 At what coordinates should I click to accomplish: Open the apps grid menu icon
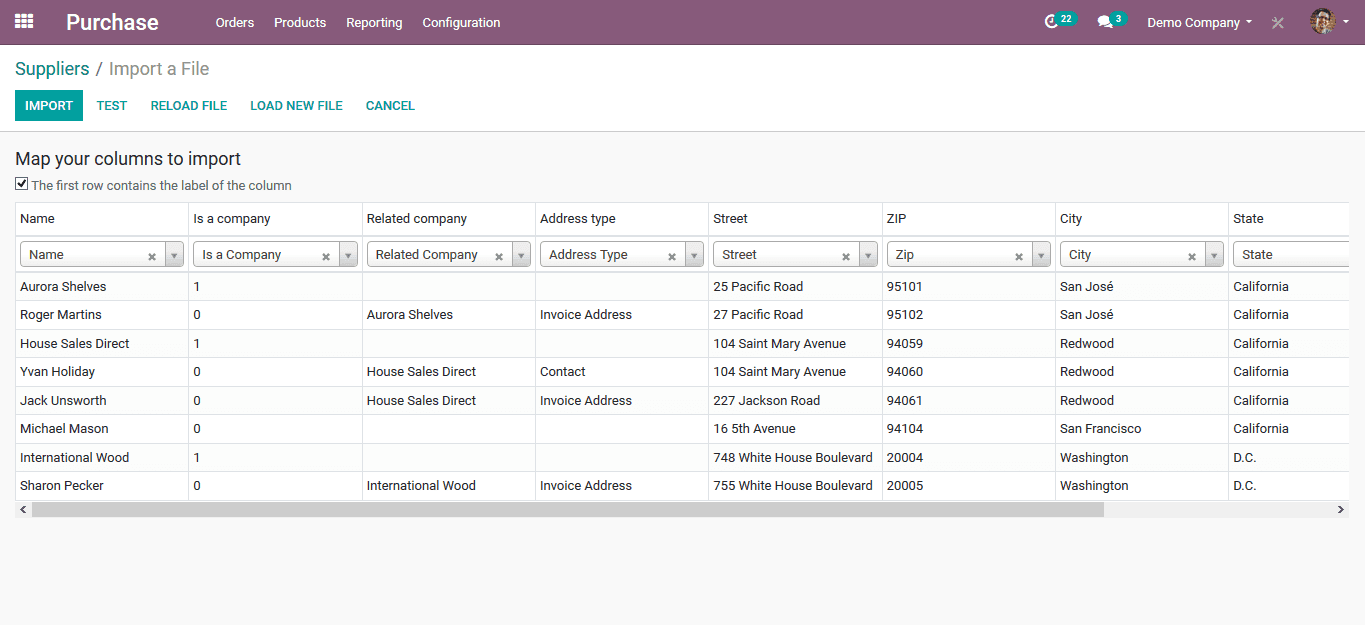coord(24,21)
